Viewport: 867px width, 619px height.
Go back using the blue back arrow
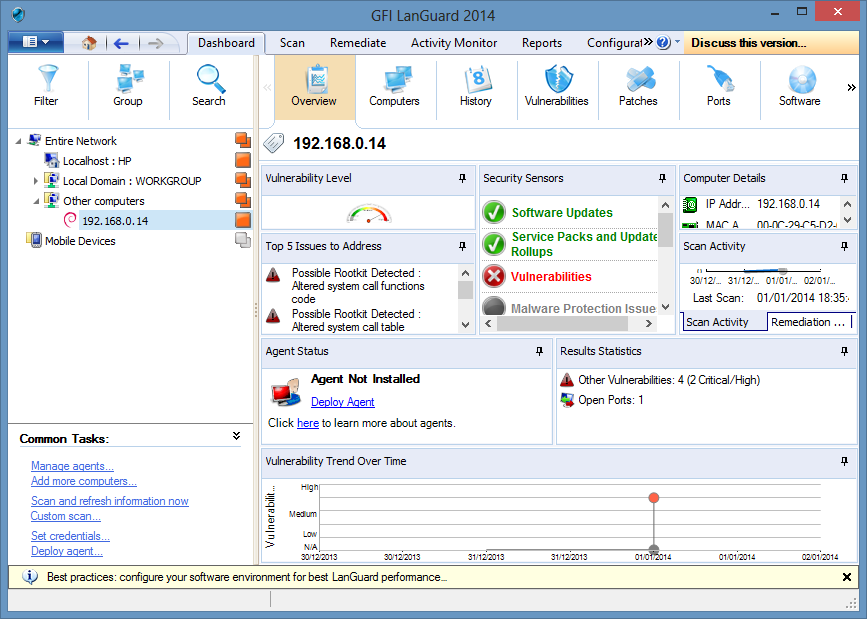(121, 43)
